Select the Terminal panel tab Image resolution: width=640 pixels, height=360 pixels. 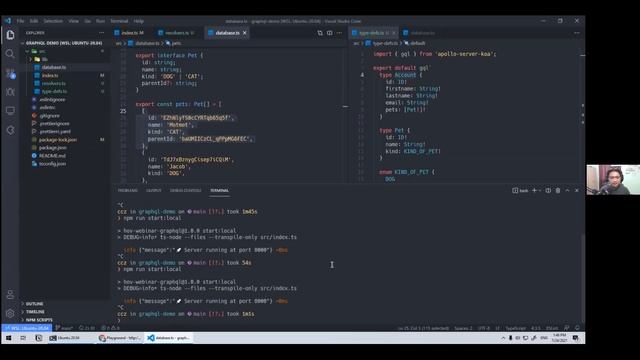tap(219, 191)
